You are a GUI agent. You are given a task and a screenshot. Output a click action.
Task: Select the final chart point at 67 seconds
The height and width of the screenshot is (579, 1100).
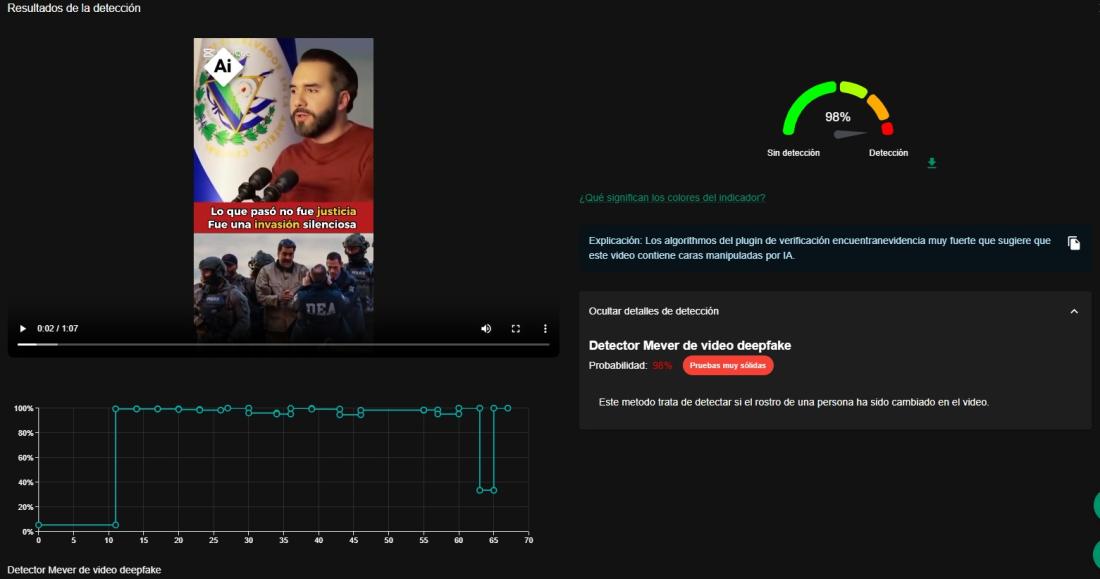click(508, 408)
